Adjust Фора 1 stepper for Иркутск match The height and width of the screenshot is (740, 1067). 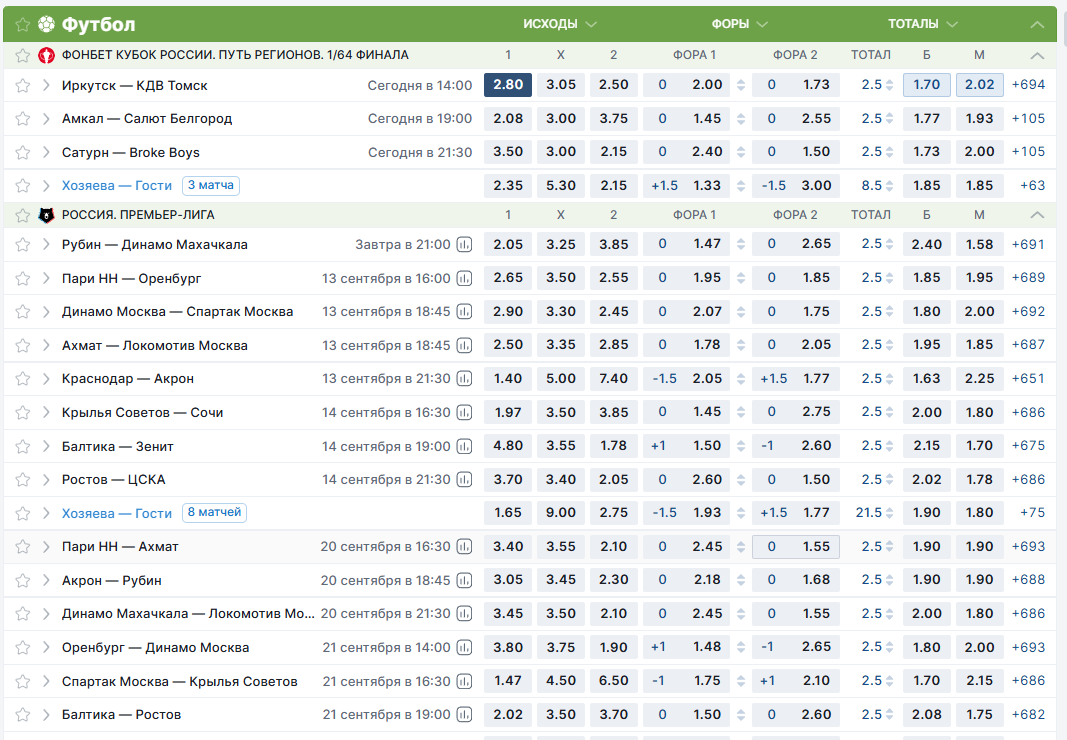pos(740,85)
